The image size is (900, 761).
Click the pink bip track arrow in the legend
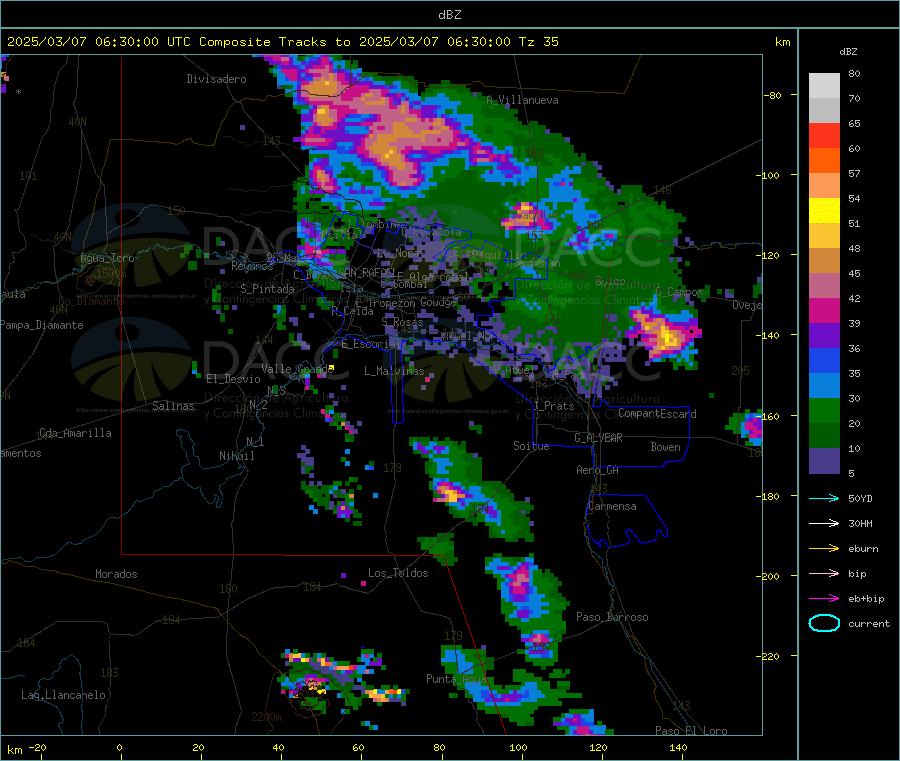pyautogui.click(x=824, y=573)
